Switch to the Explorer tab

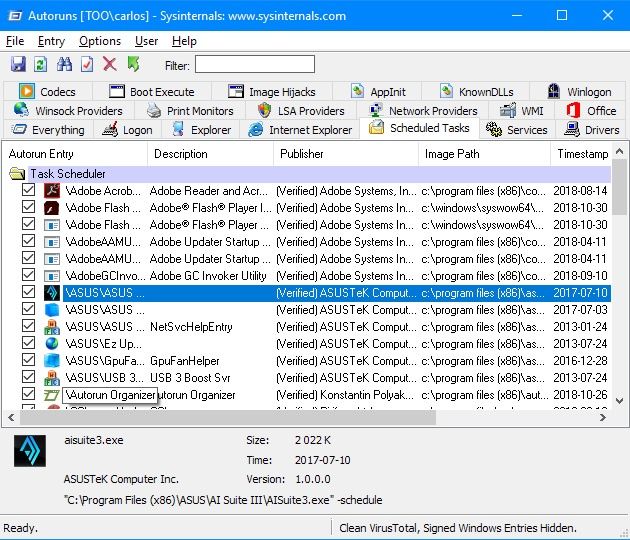[x=201, y=130]
